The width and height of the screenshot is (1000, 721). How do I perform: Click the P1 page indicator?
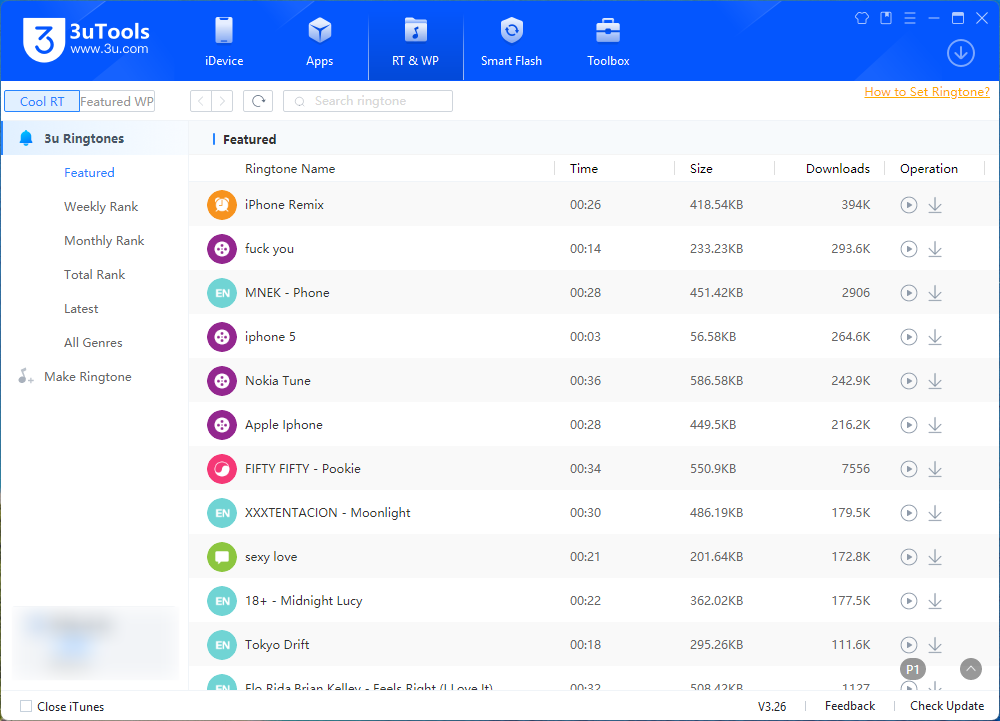click(x=913, y=669)
